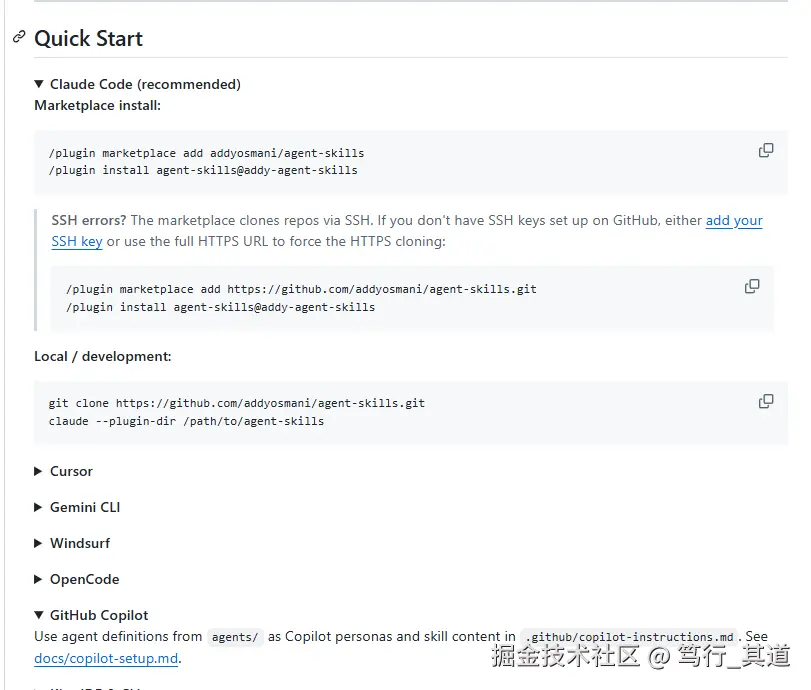Click the 'claude --plugin-dir /path/to/agent-skills' line
Viewport: 811px width, 690px height.
click(186, 421)
